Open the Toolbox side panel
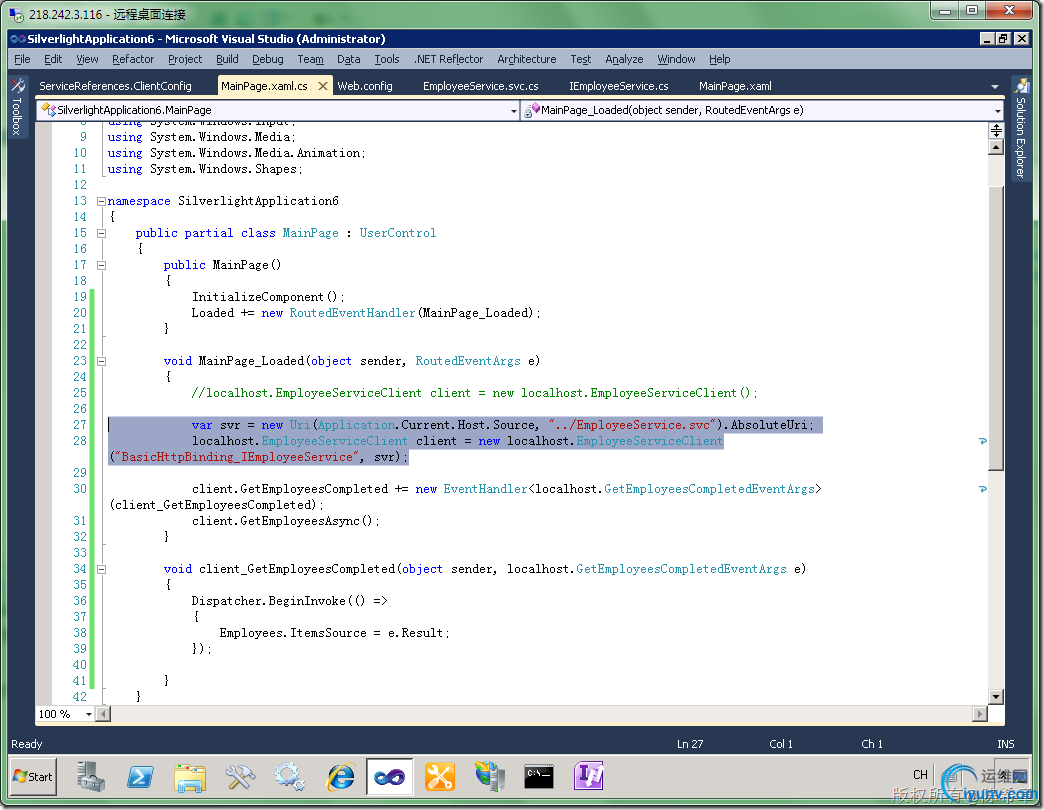Screen dimensions: 1044x810 [x=18, y=106]
